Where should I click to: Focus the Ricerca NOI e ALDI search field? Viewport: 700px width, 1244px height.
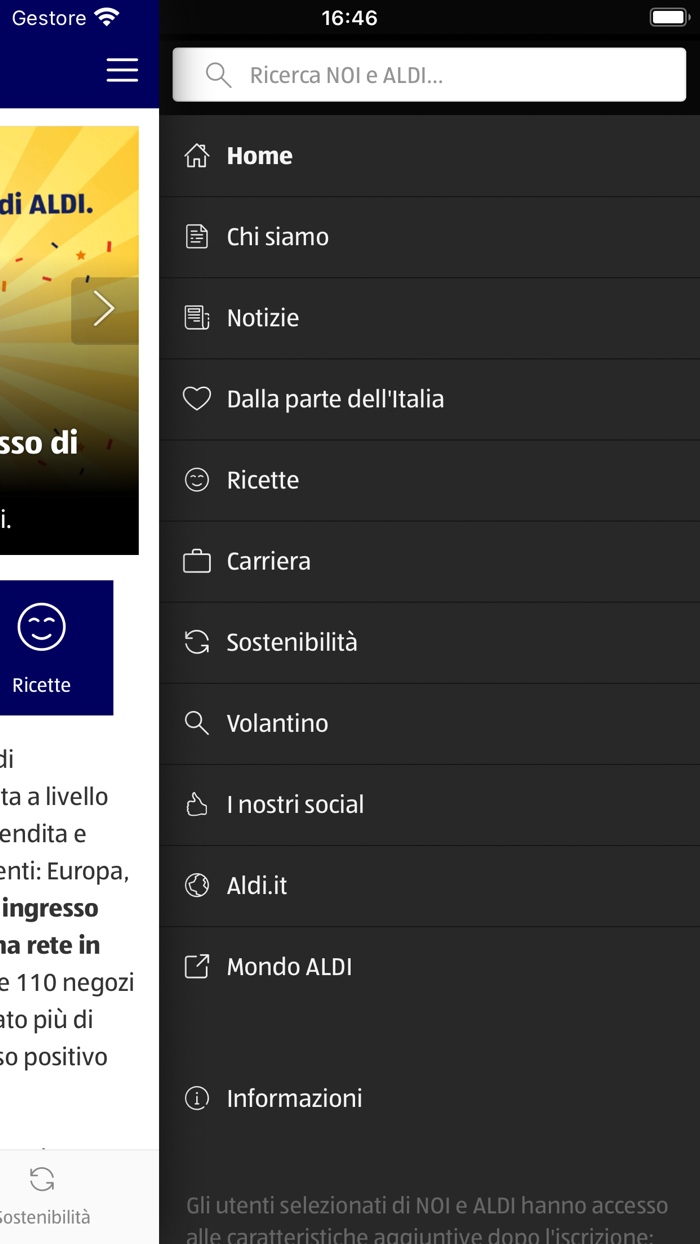tap(430, 75)
